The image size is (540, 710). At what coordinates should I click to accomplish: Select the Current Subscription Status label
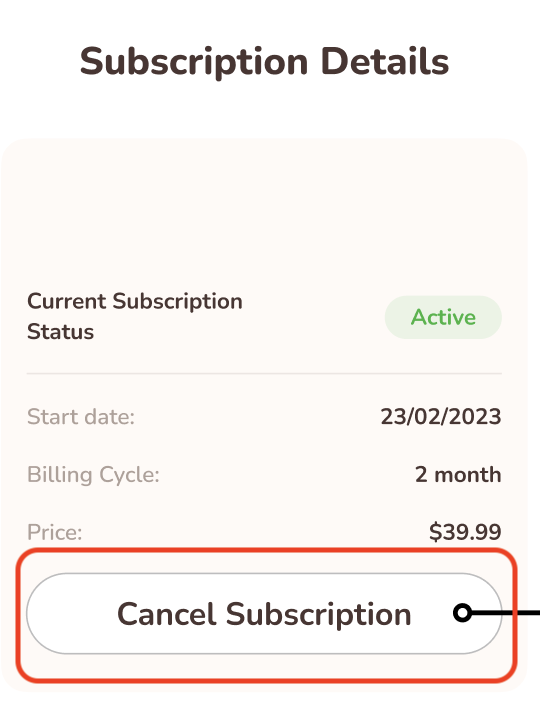135,316
